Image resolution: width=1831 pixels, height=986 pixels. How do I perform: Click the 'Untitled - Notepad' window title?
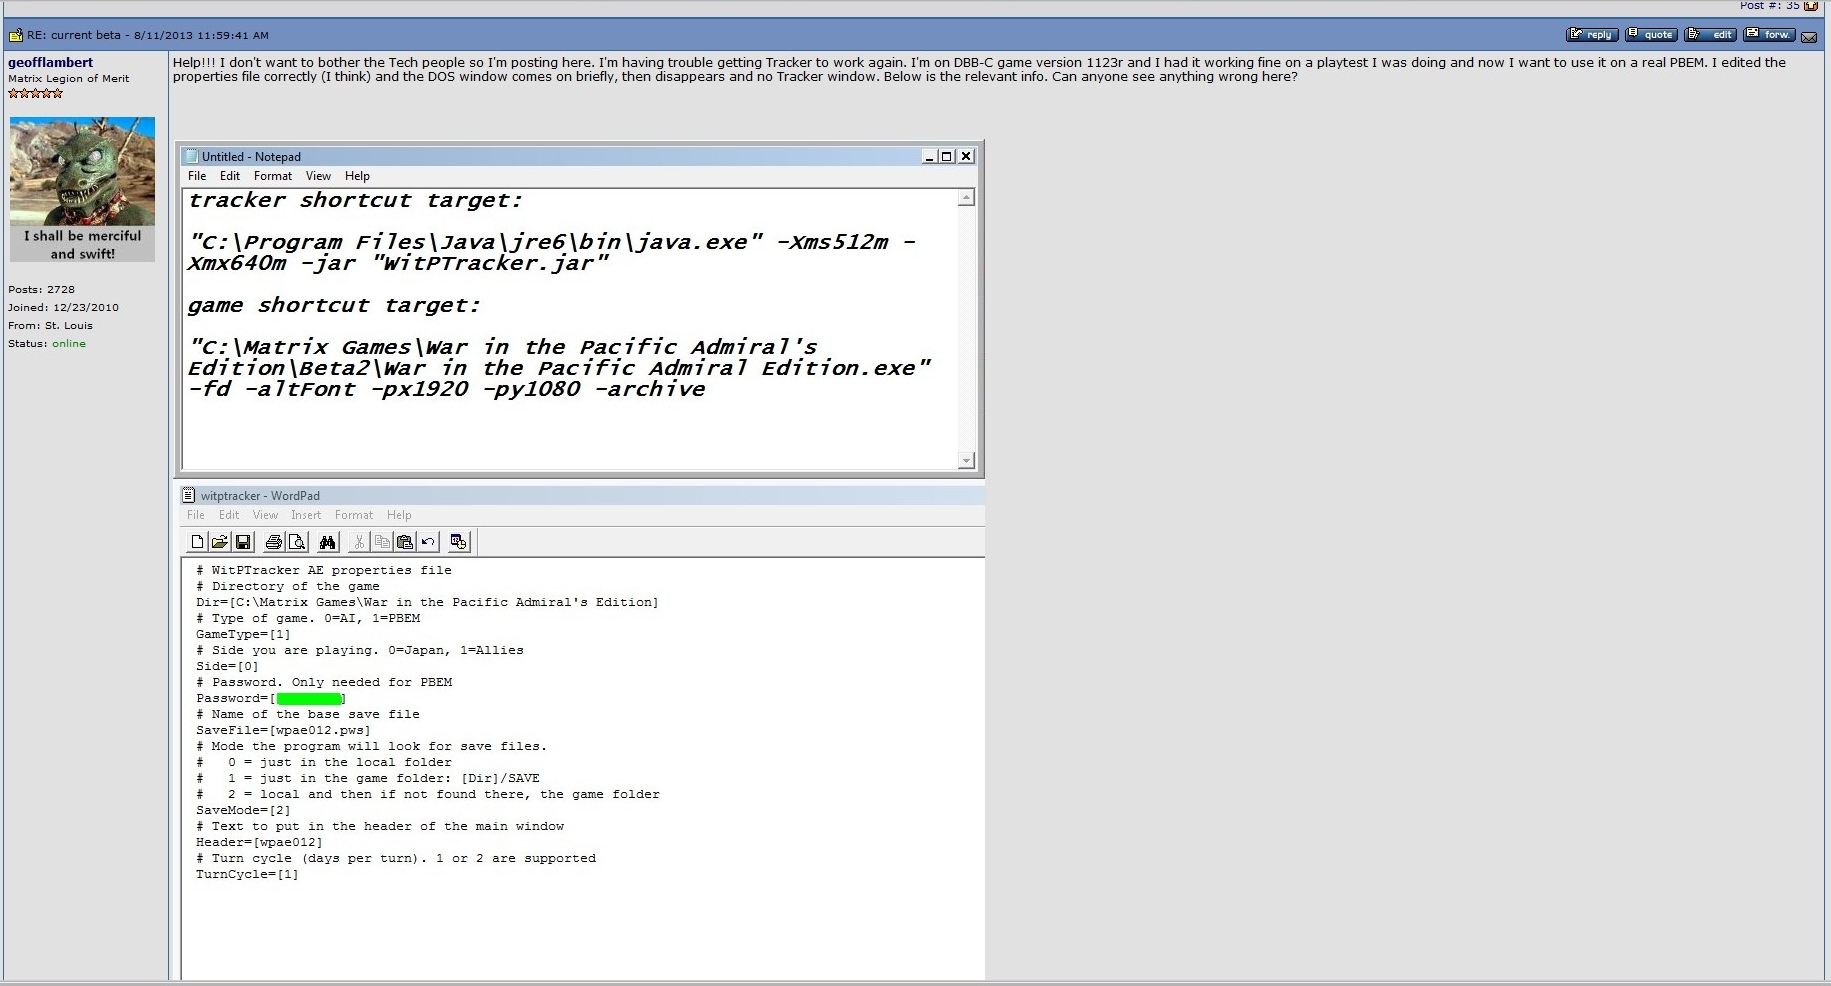click(x=251, y=157)
